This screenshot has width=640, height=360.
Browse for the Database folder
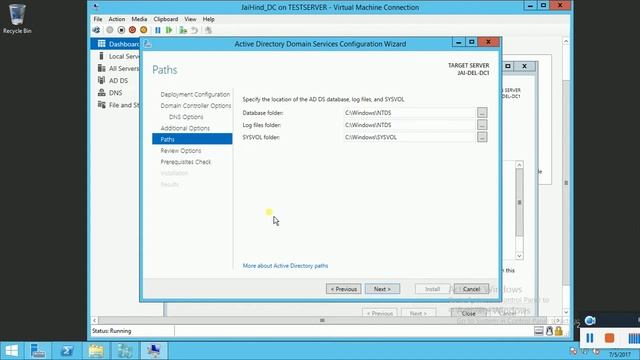482,113
